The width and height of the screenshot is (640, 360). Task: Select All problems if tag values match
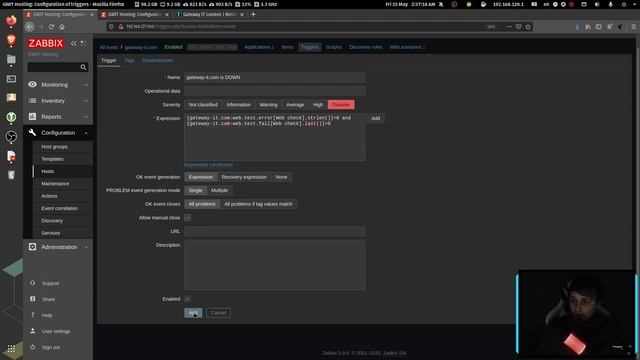point(258,204)
